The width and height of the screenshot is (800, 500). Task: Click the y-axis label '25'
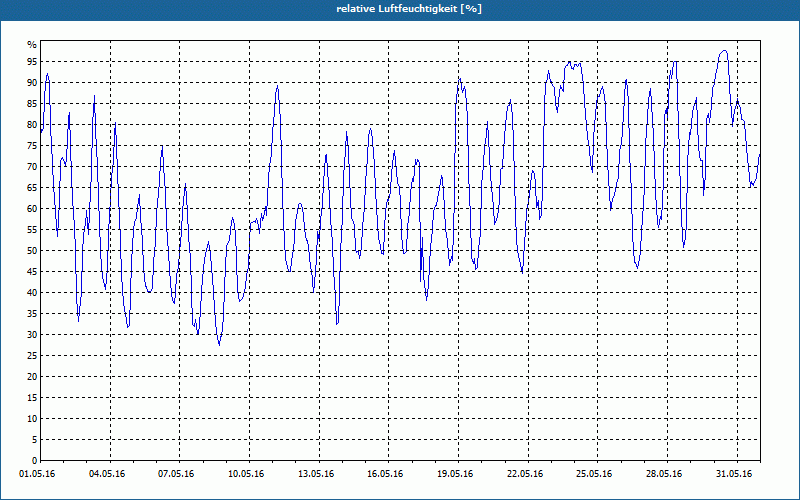click(x=32, y=356)
